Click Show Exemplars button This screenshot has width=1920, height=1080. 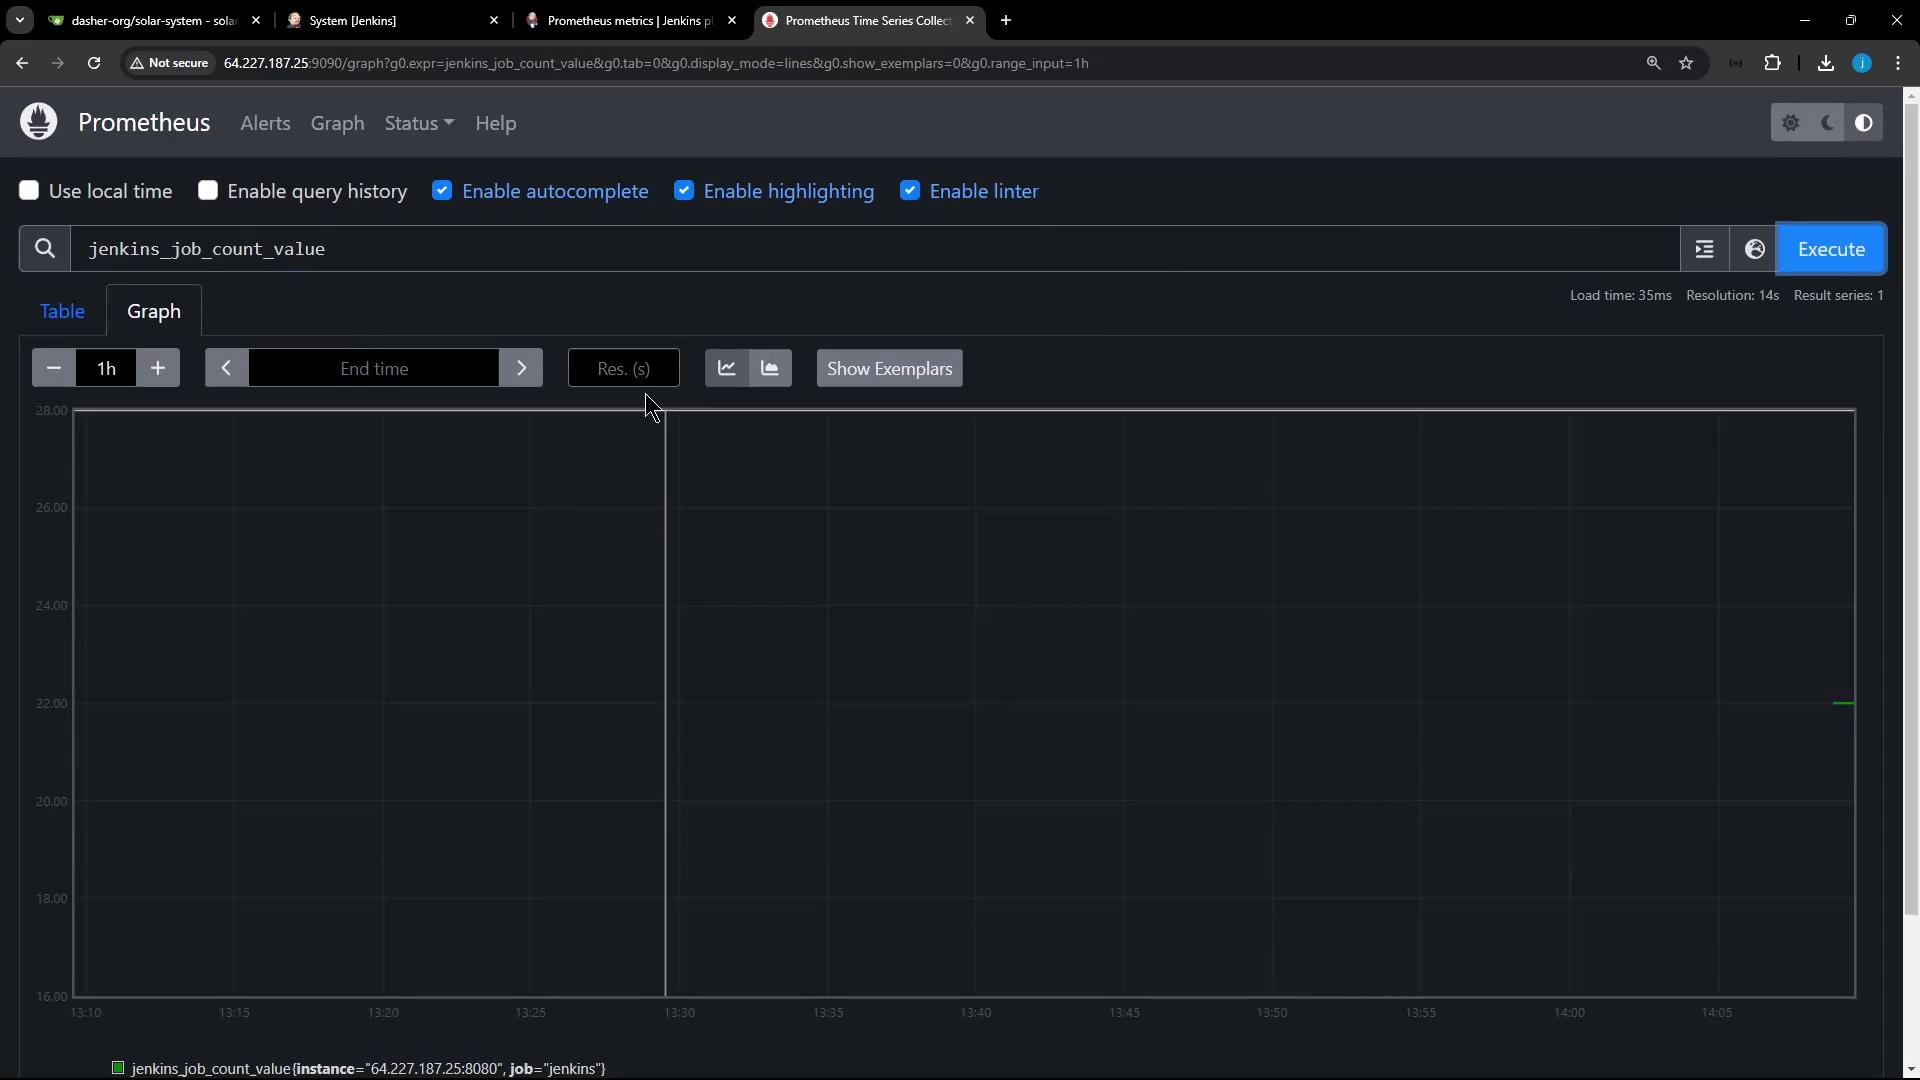[889, 368]
